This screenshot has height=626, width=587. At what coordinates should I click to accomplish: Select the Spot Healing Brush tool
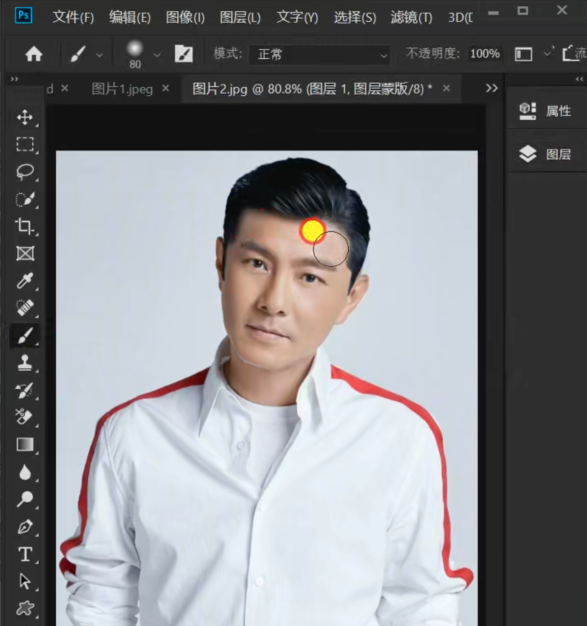[25, 308]
